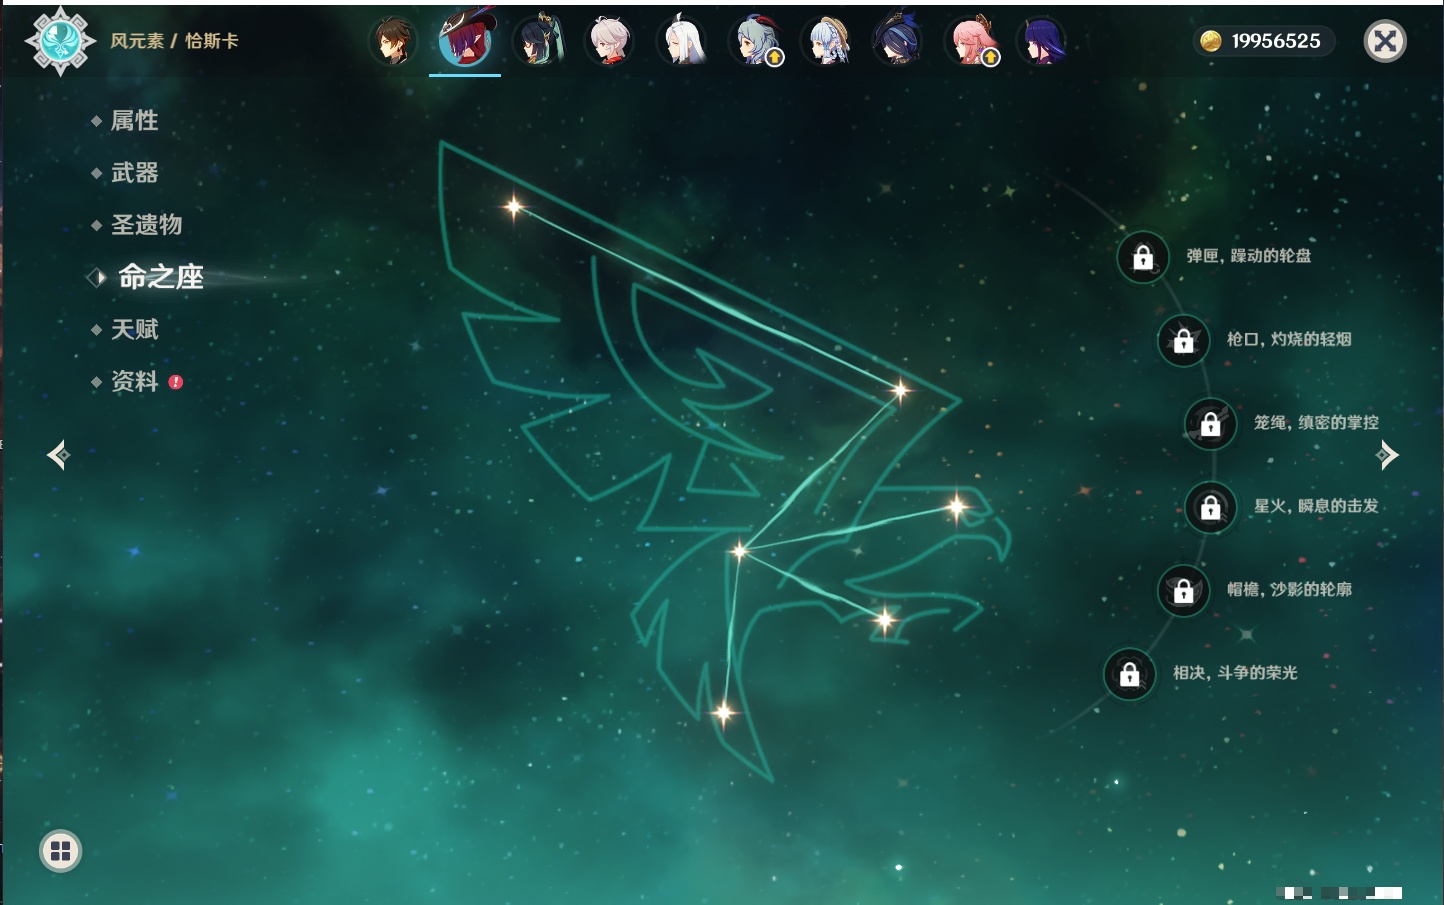Viewport: 1444px width, 905px height.
Task: Click the Anemo element emblem icon
Action: coord(61,41)
